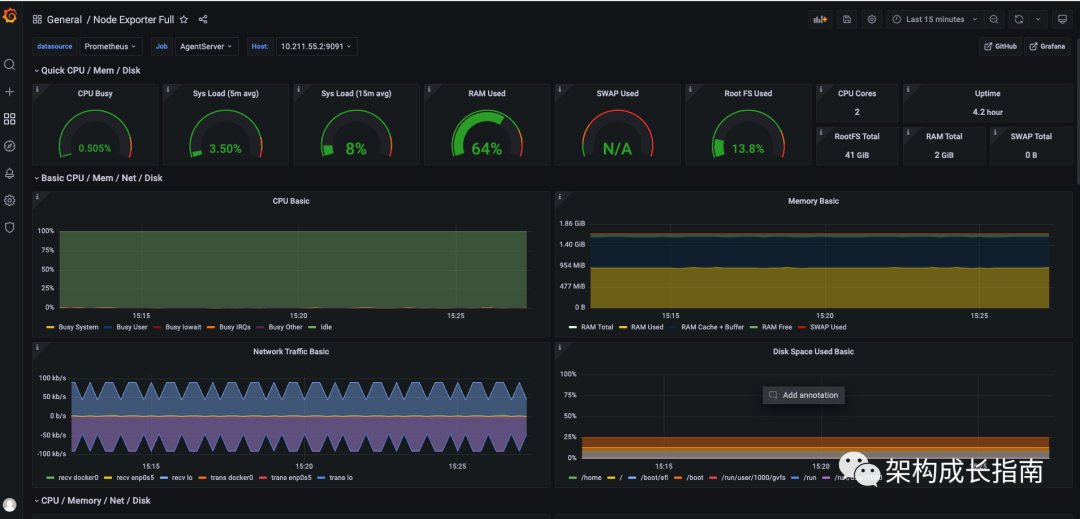Zoom out time range with magnifier icon
Viewport: 1080px width, 519px height.
click(x=994, y=19)
